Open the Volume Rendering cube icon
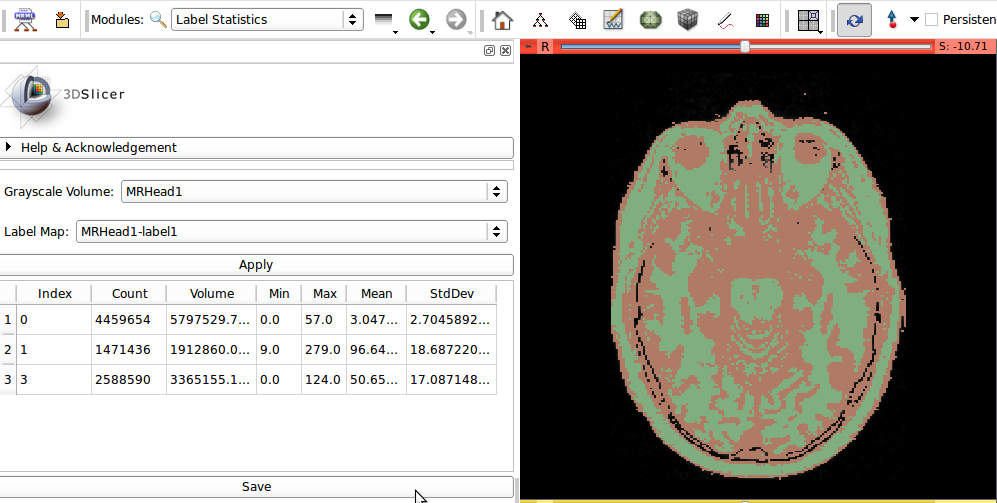This screenshot has width=997, height=503. click(x=686, y=19)
